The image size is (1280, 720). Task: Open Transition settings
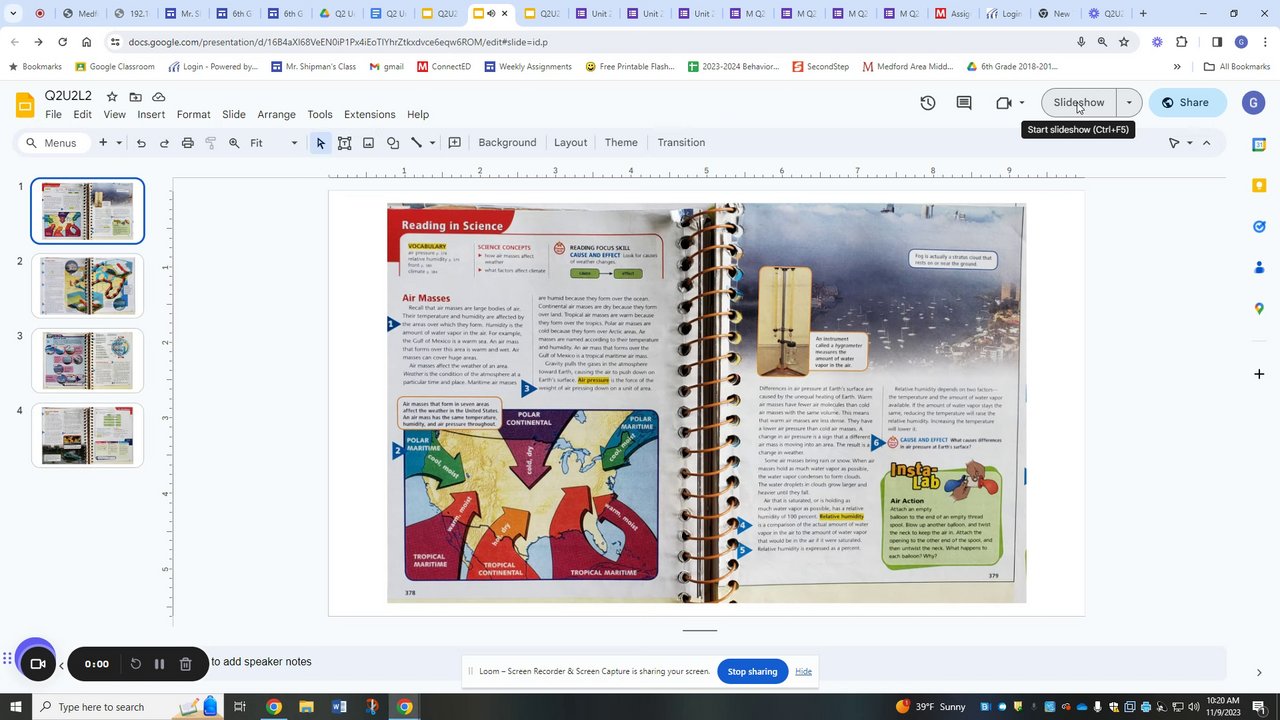(x=681, y=143)
